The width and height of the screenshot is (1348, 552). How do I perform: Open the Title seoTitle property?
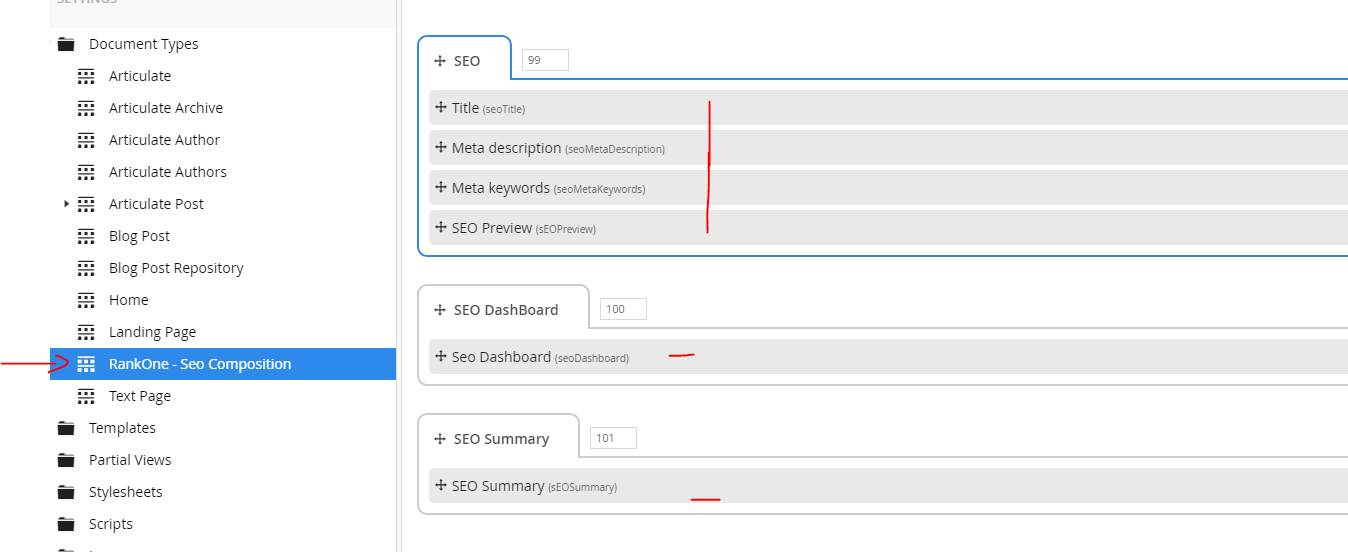point(466,108)
